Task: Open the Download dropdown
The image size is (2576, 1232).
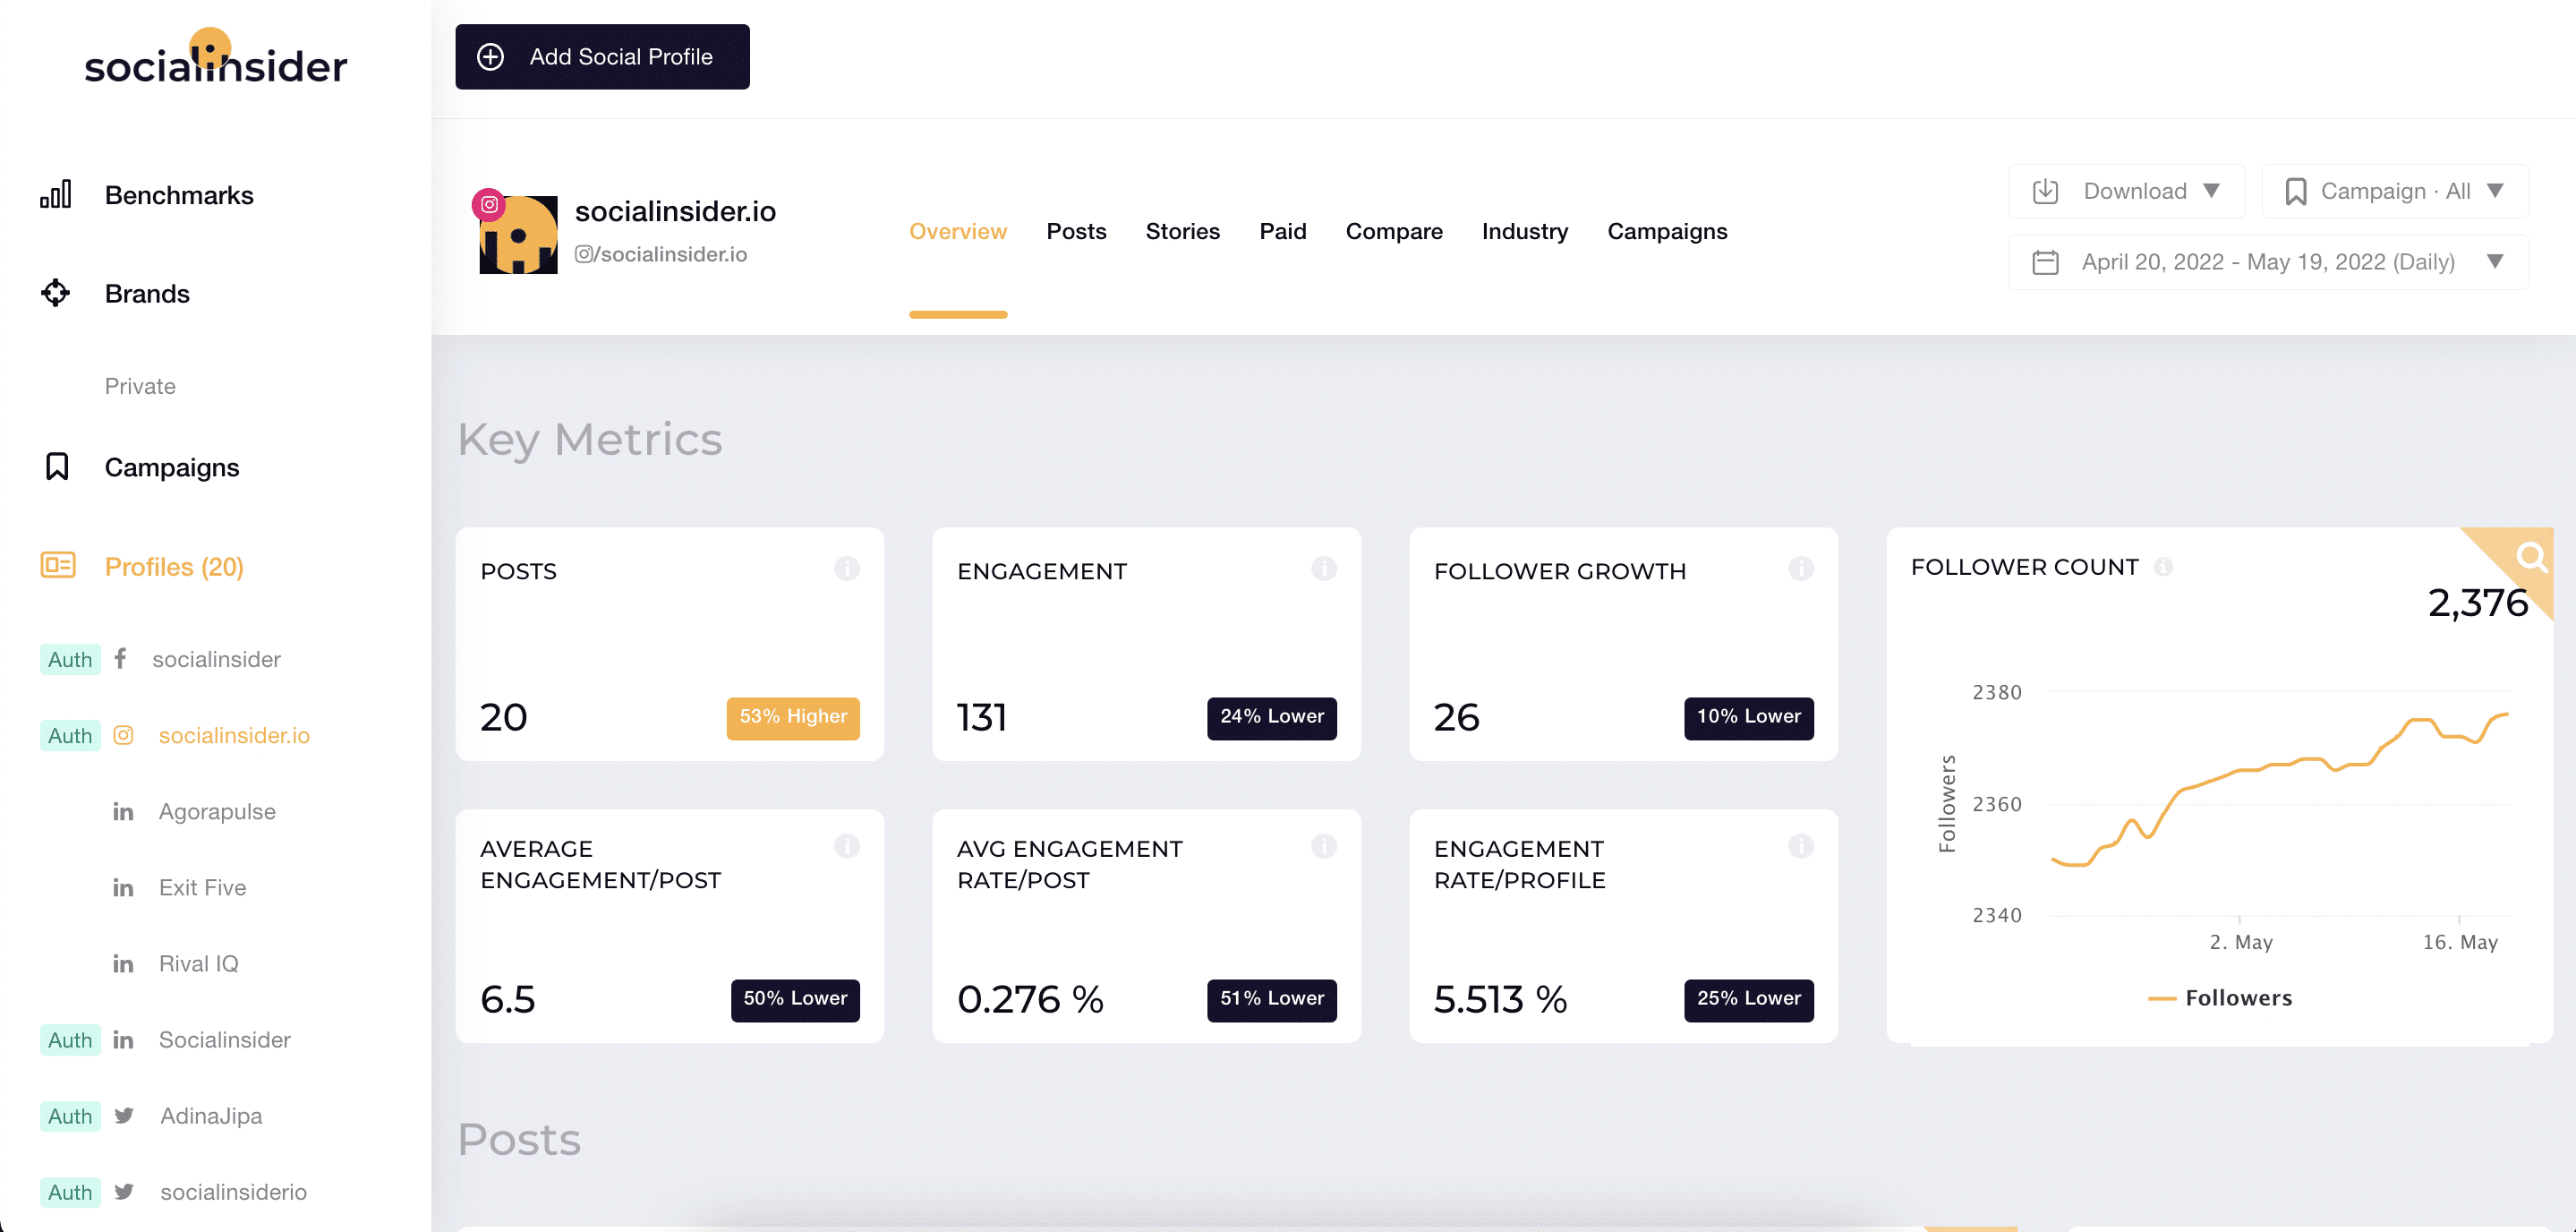Action: [x=2127, y=191]
